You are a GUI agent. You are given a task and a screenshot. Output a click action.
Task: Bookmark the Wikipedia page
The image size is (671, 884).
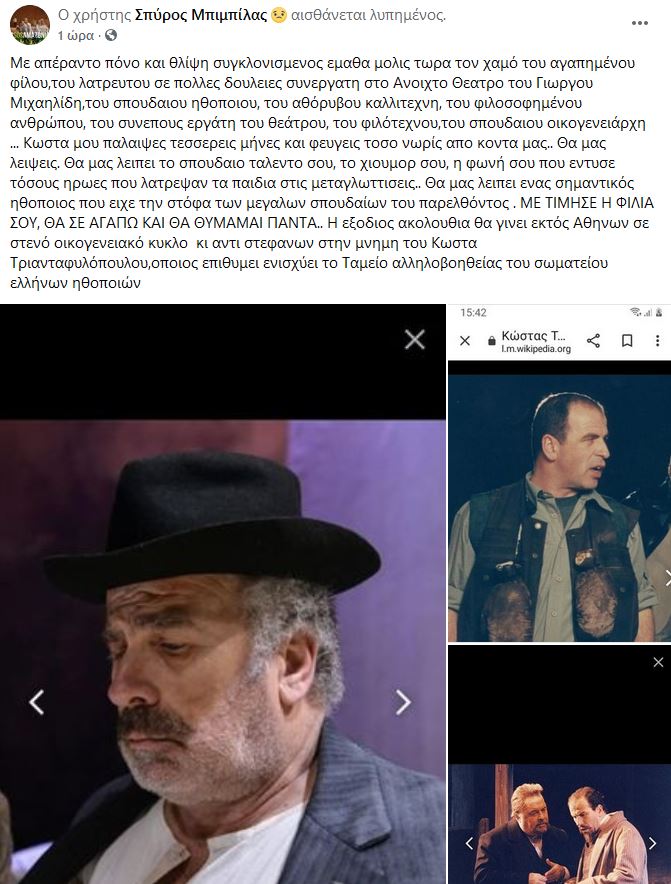point(626,341)
